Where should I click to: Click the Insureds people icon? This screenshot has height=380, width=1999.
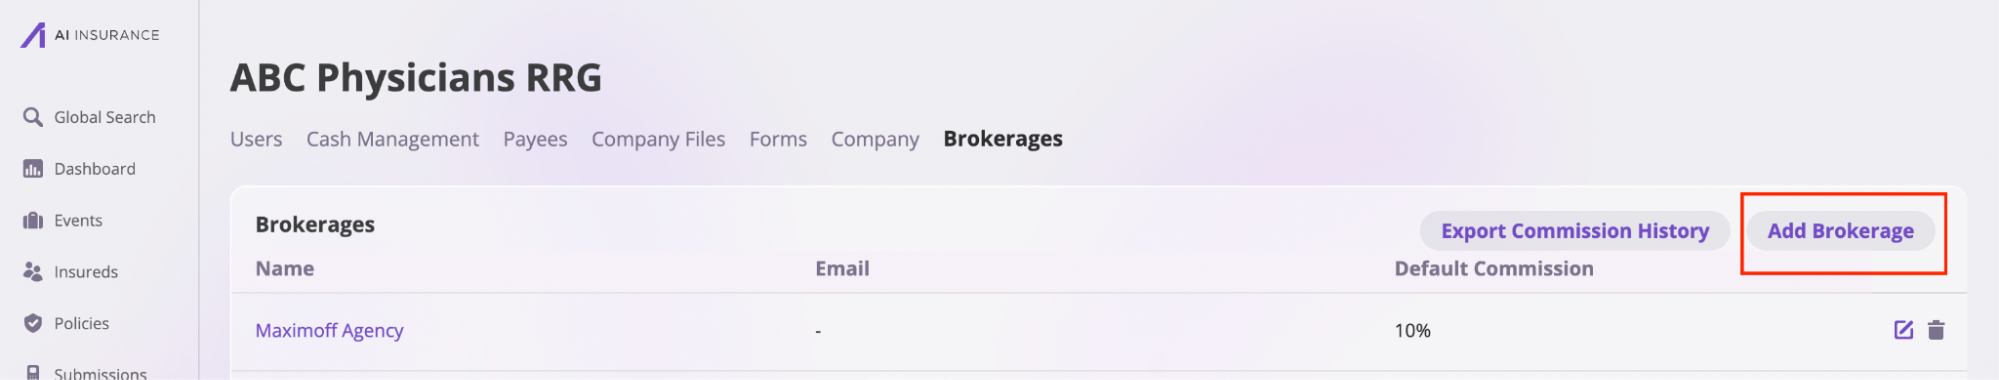coord(33,272)
